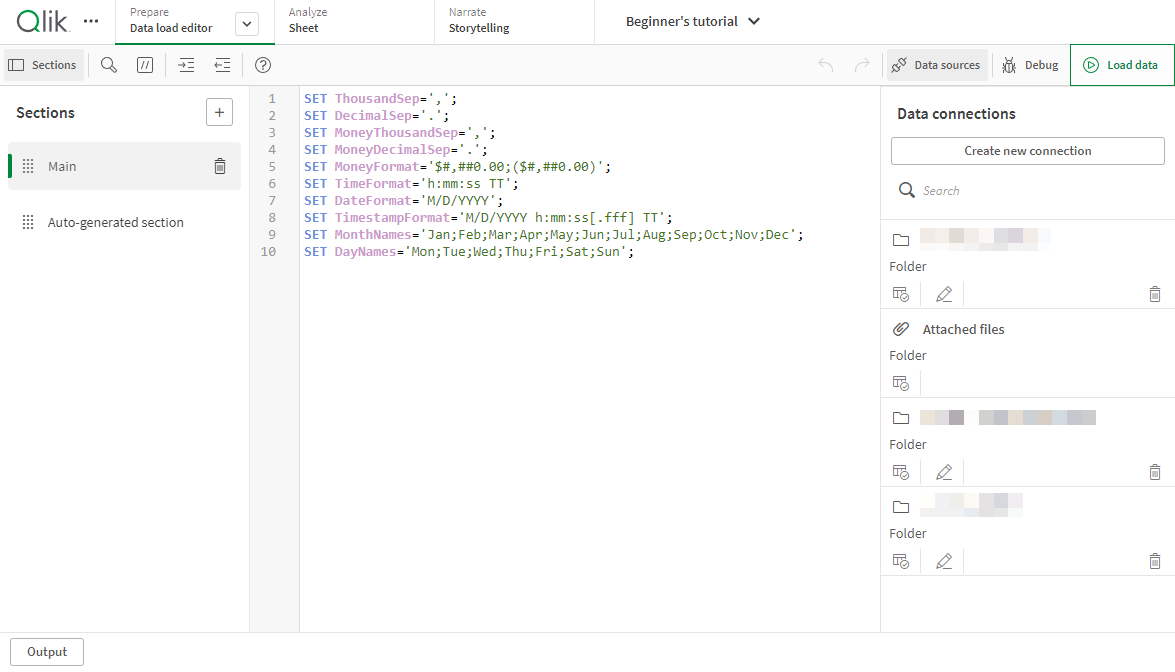Toggle the Sections panel visibility
1175x672 pixels.
click(x=43, y=64)
